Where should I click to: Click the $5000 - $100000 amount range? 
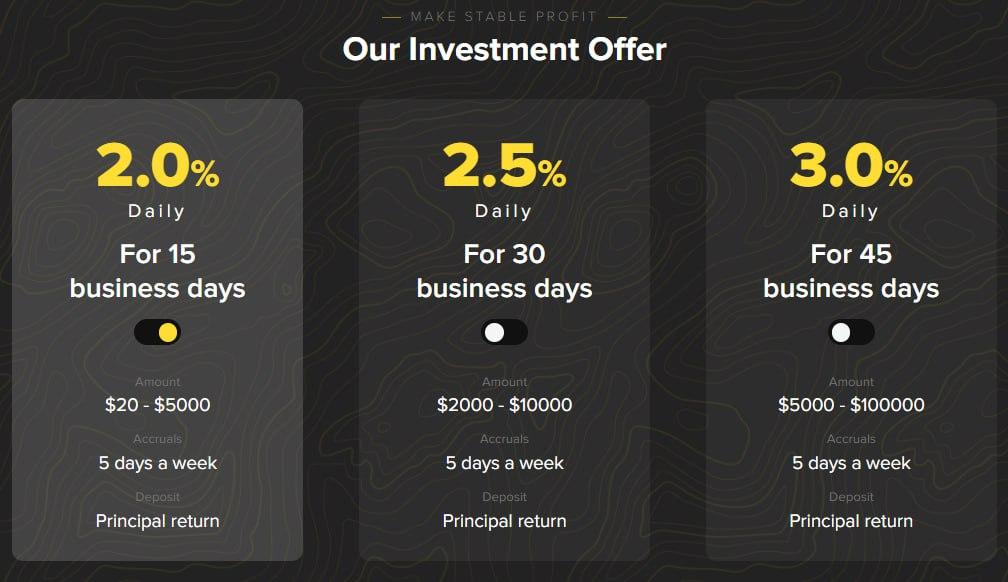851,405
